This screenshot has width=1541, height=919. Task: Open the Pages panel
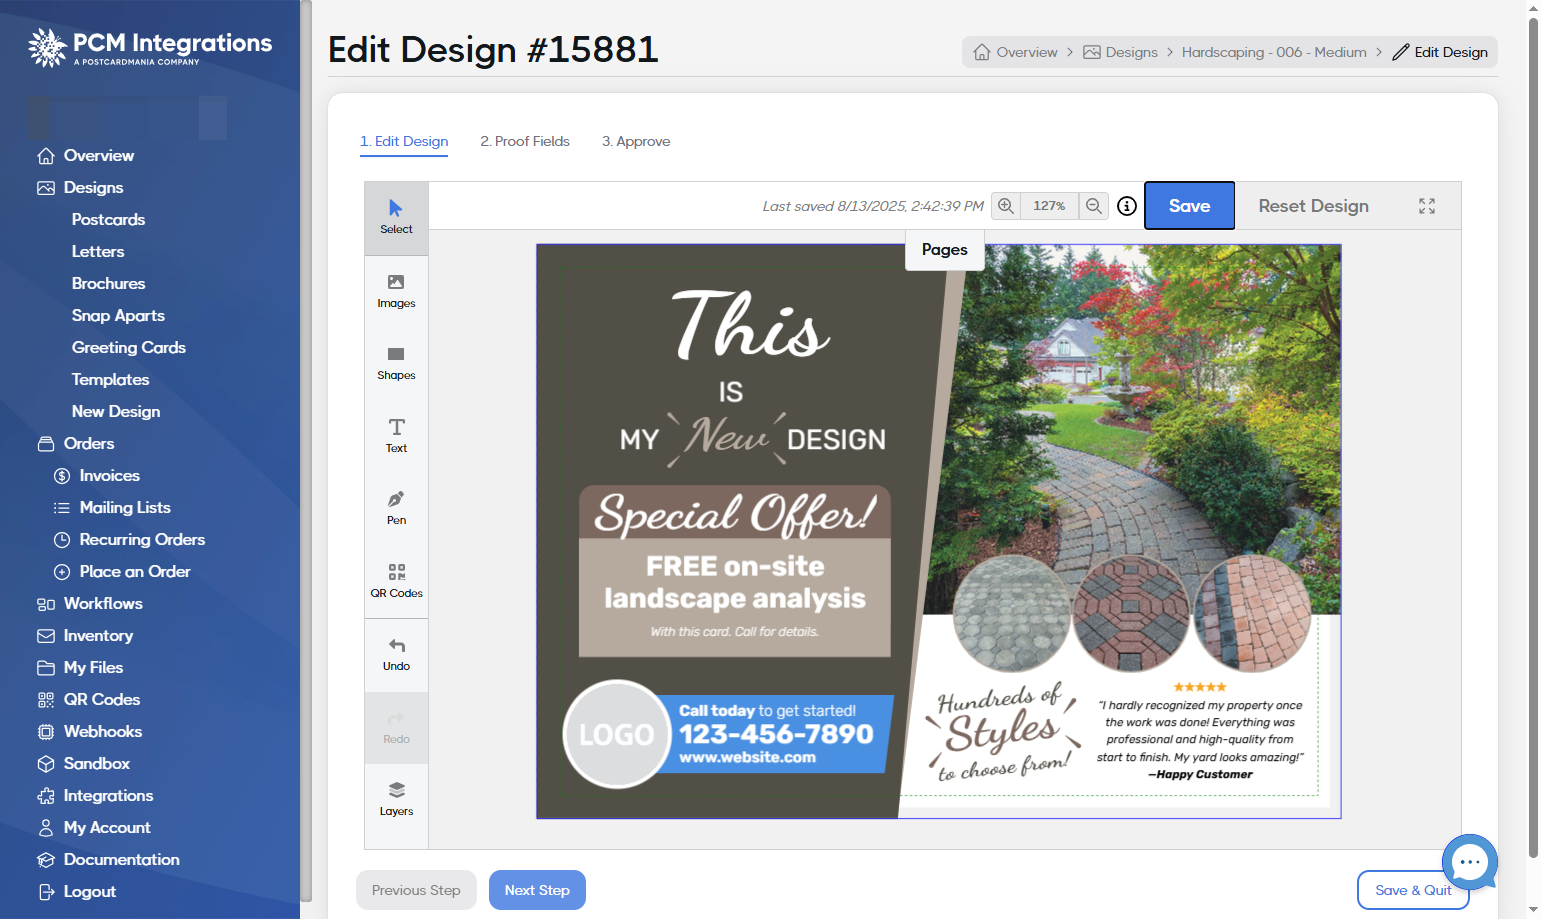(x=945, y=249)
